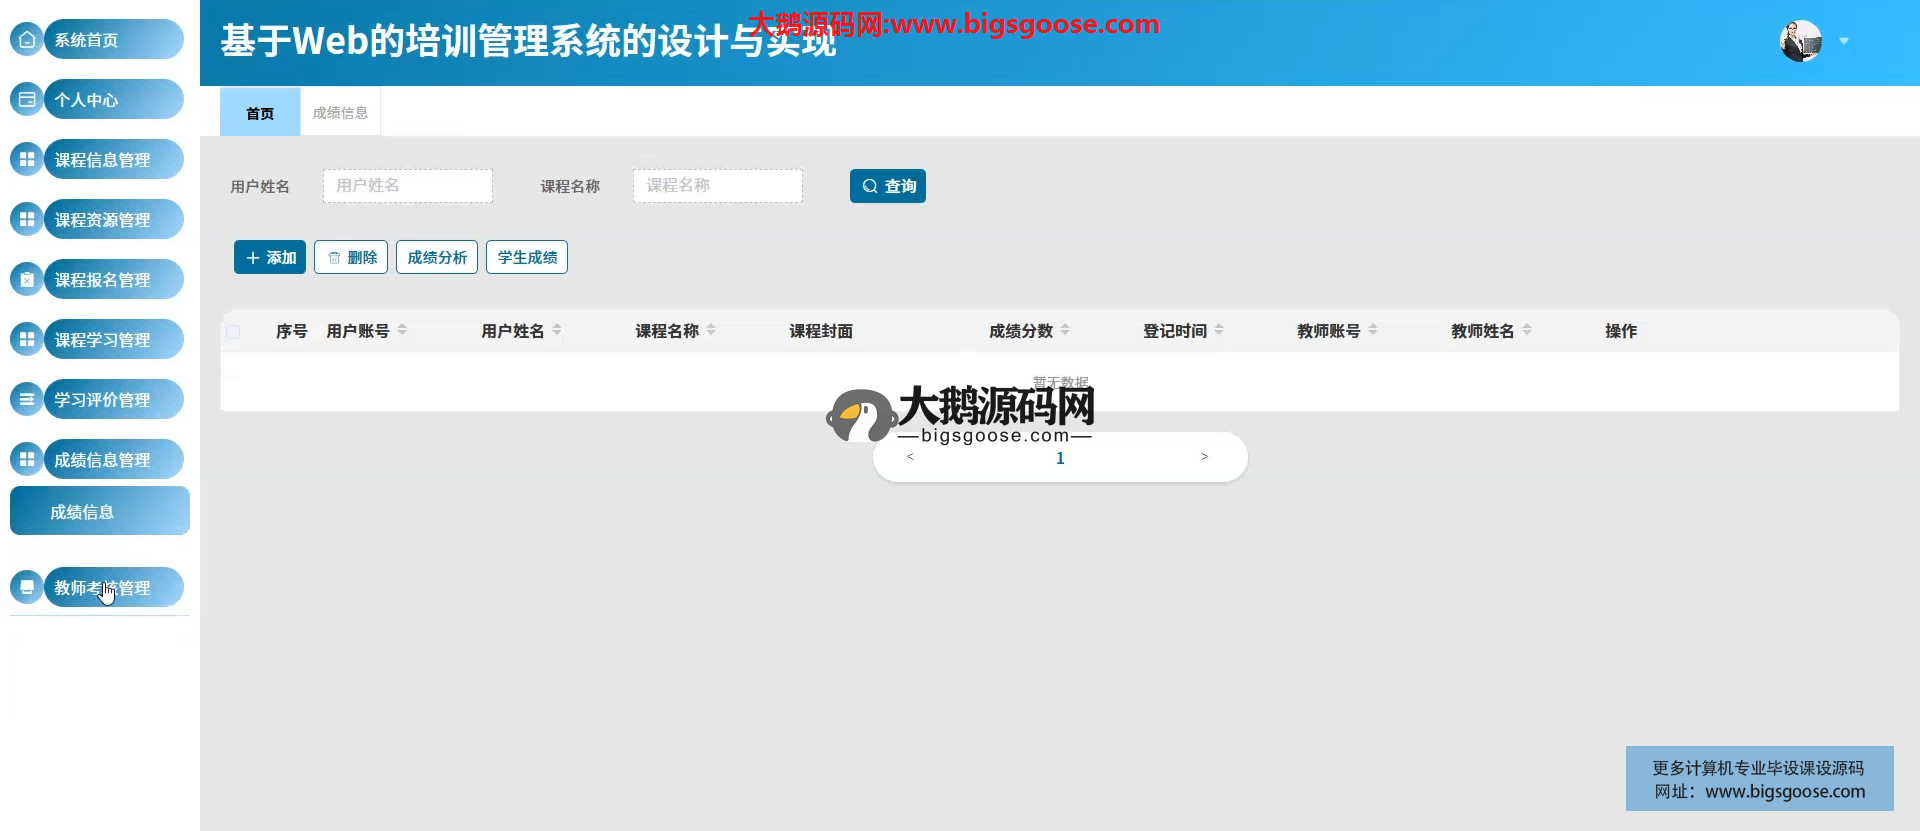This screenshot has height=831, width=1920.
Task: Click the user avatar in the header
Action: pos(1800,41)
